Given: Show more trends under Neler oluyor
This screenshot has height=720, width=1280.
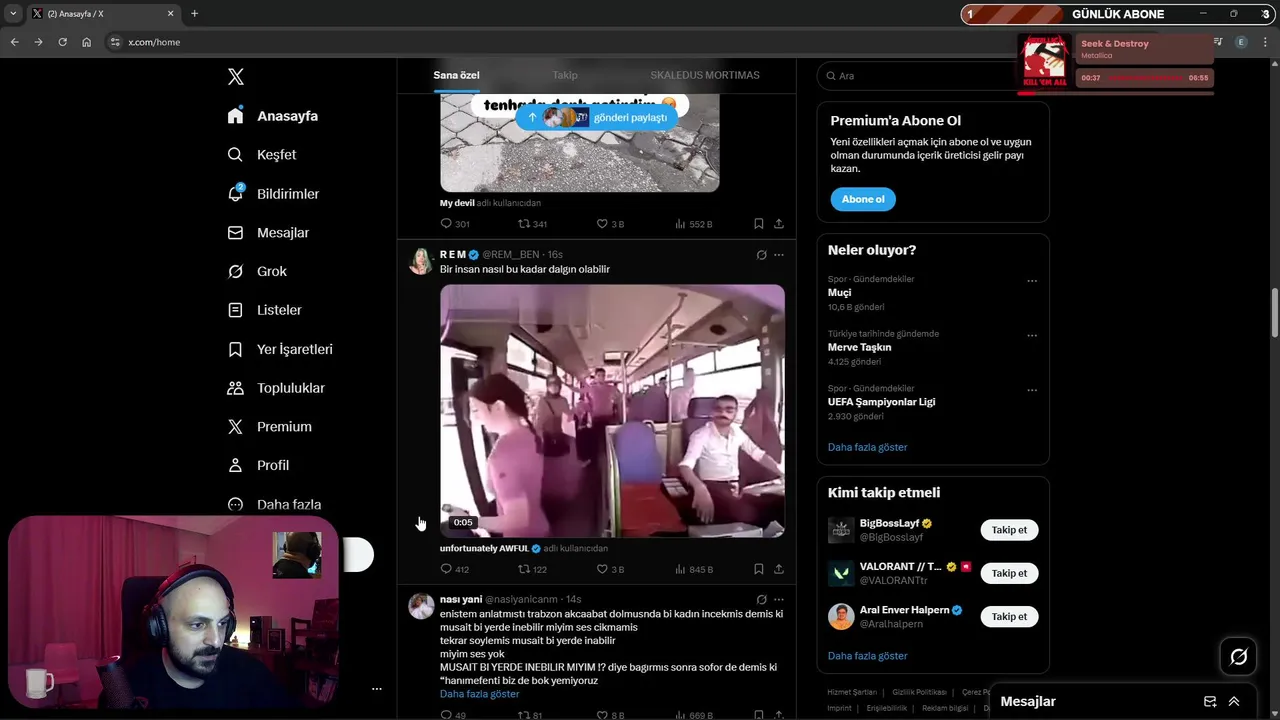Looking at the screenshot, I should [x=867, y=447].
